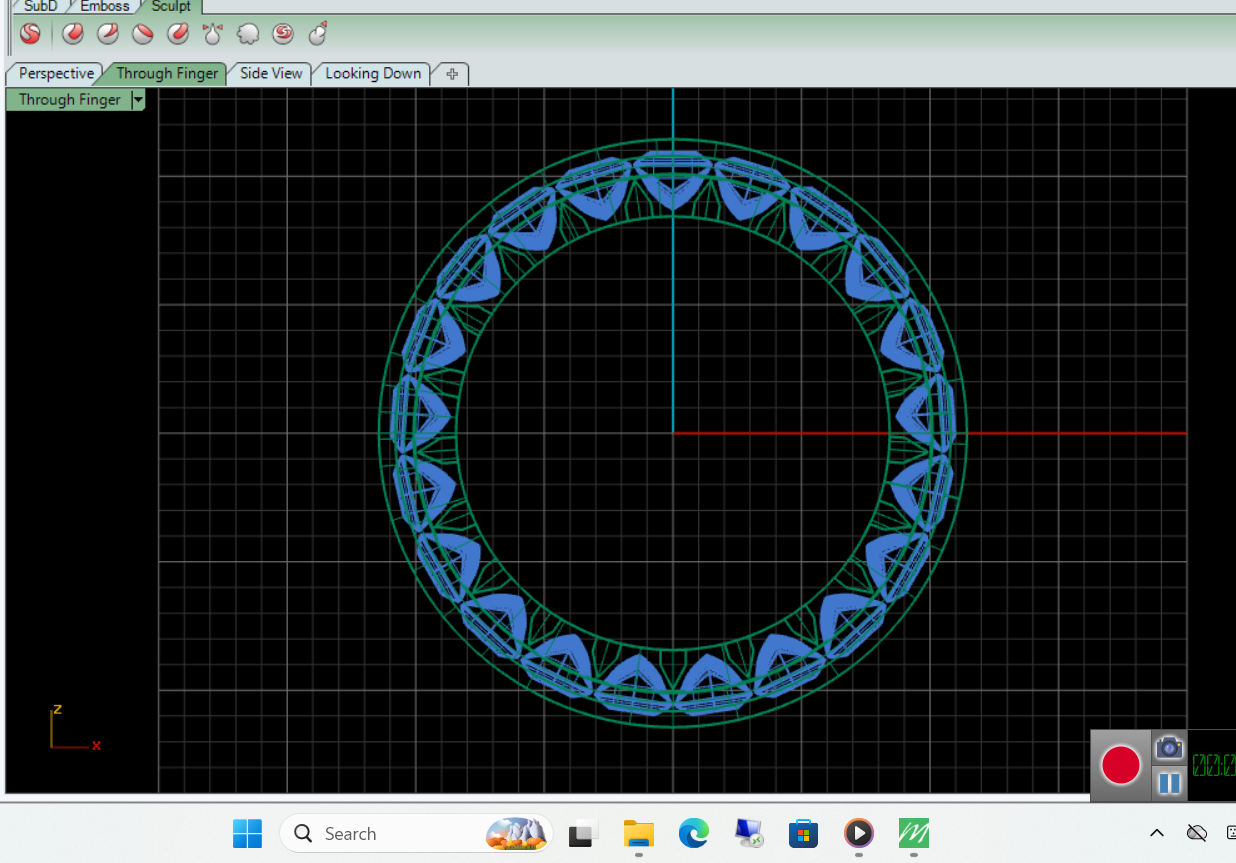Viewport: 1236px width, 863px height.
Task: Take a screenshot with the camera icon
Action: point(1169,747)
